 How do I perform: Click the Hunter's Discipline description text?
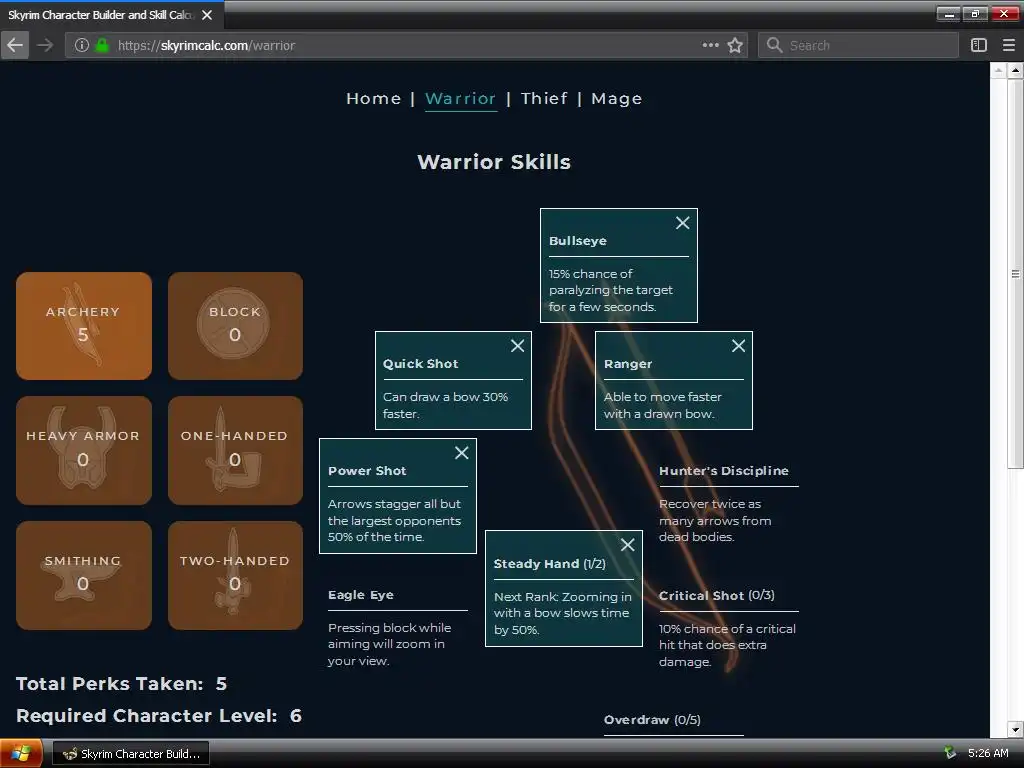point(715,520)
